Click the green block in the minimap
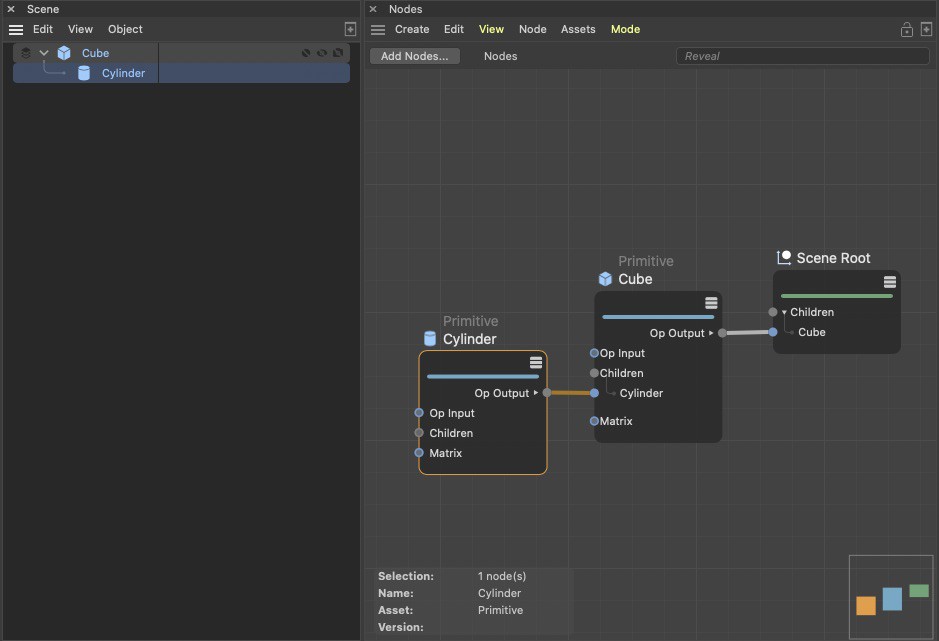Image resolution: width=939 pixels, height=641 pixels. (x=919, y=591)
